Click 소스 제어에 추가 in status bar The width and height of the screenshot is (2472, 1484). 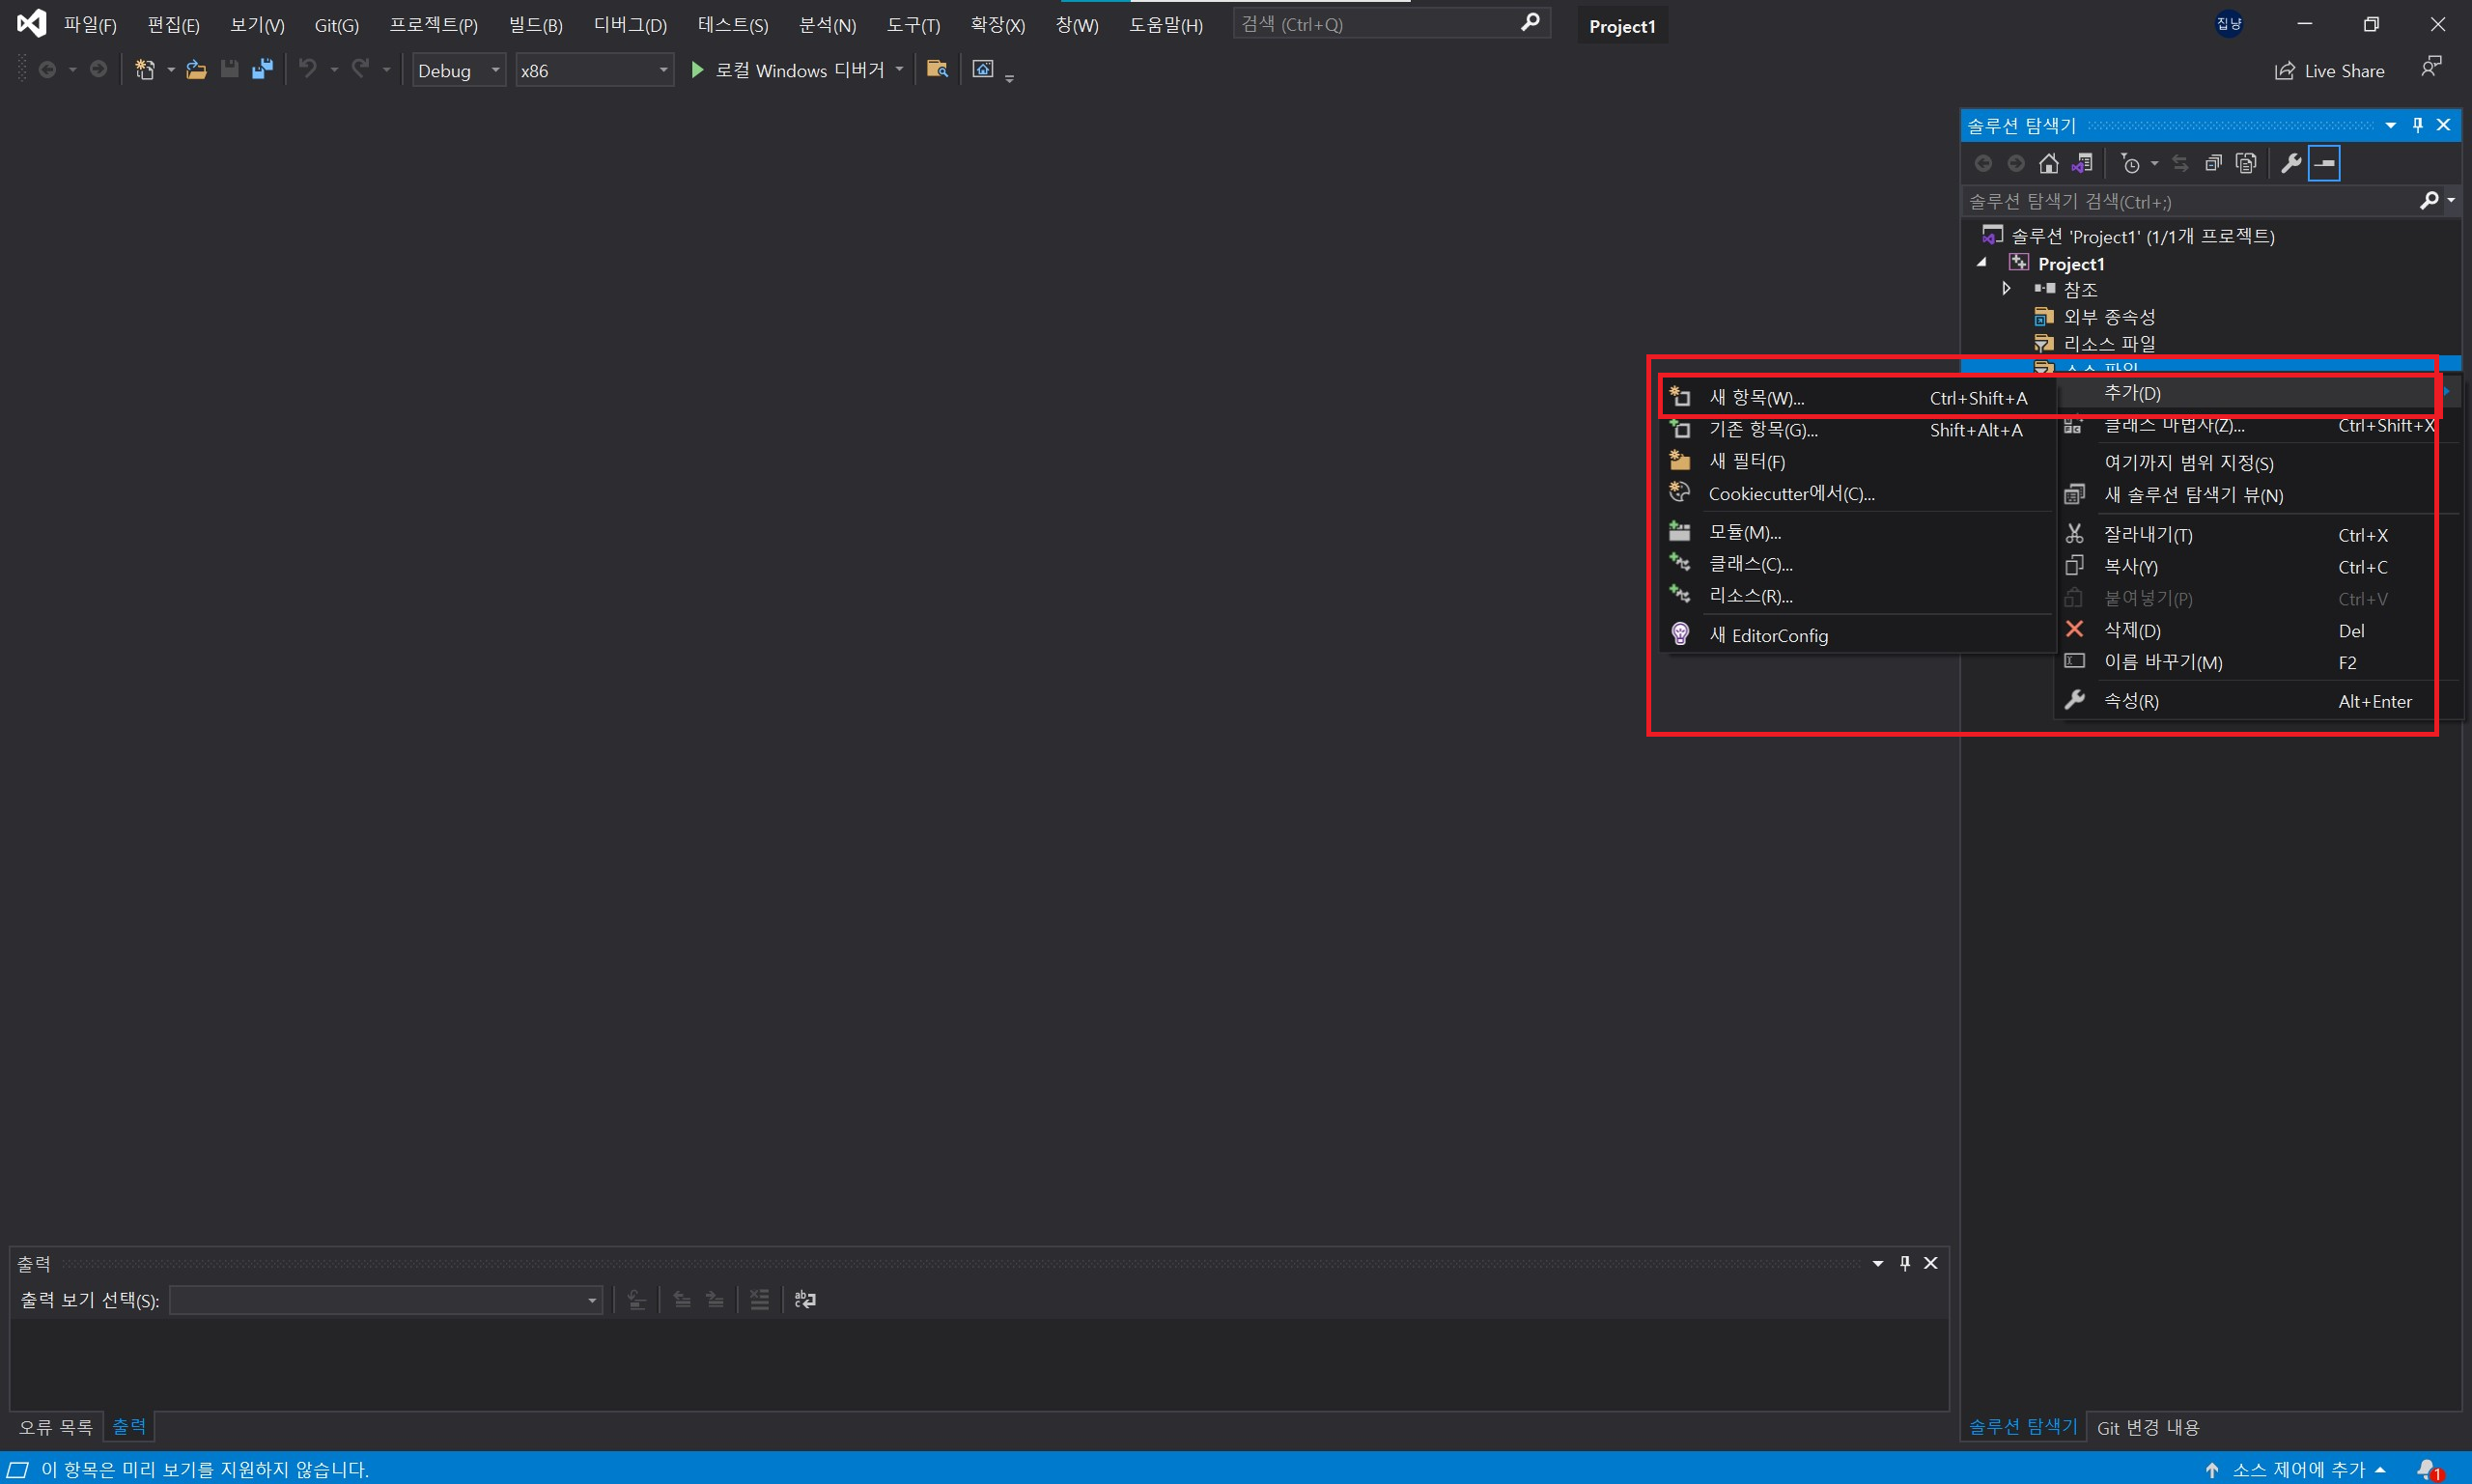2298,1469
